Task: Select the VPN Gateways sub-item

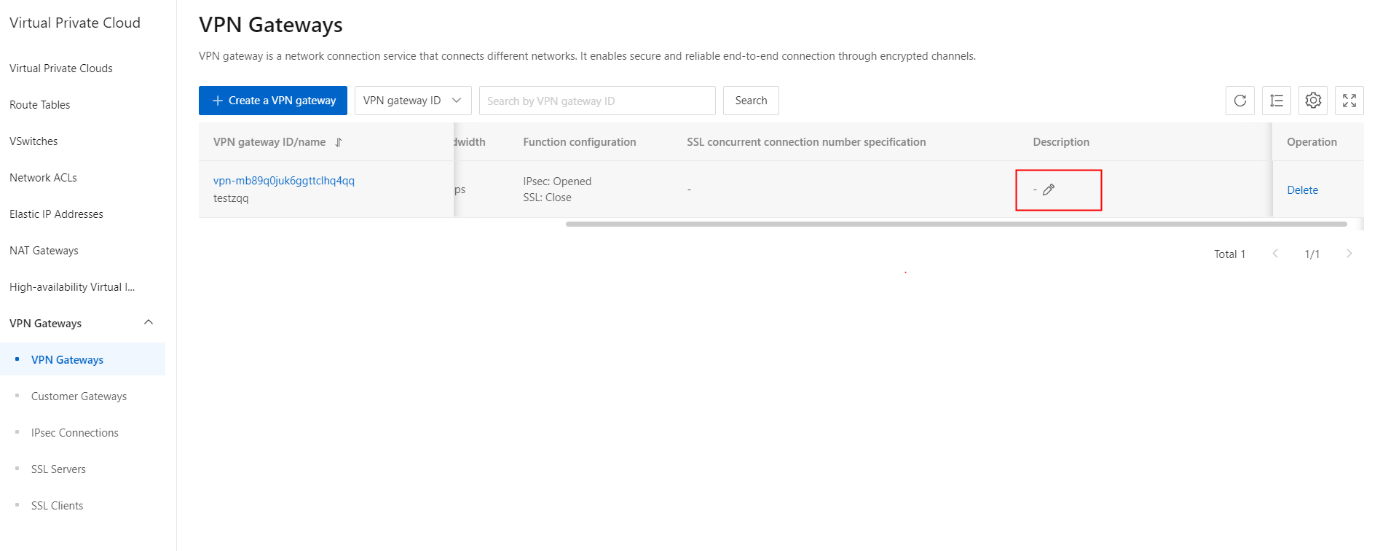Action: 67,360
